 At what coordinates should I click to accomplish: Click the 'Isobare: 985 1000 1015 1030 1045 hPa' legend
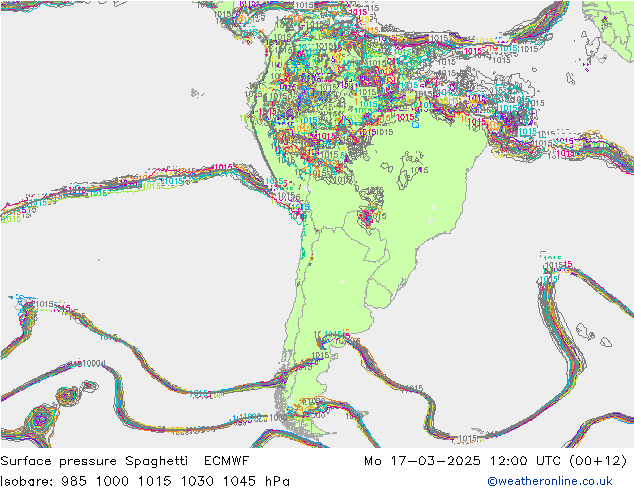[x=145, y=481]
